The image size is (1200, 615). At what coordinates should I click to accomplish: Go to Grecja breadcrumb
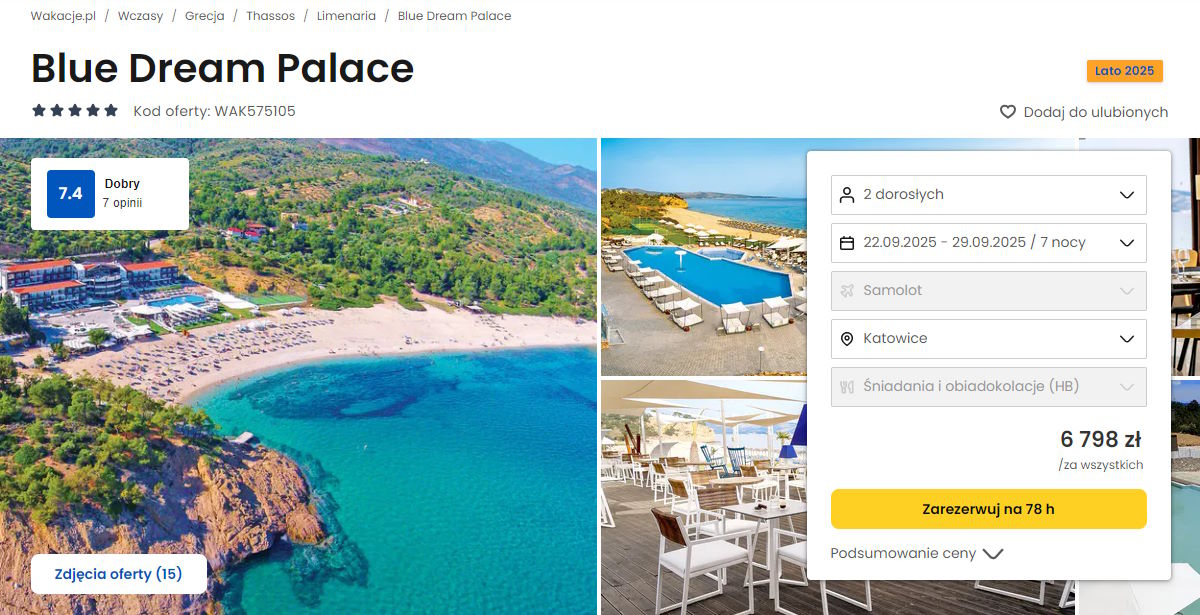(x=204, y=16)
